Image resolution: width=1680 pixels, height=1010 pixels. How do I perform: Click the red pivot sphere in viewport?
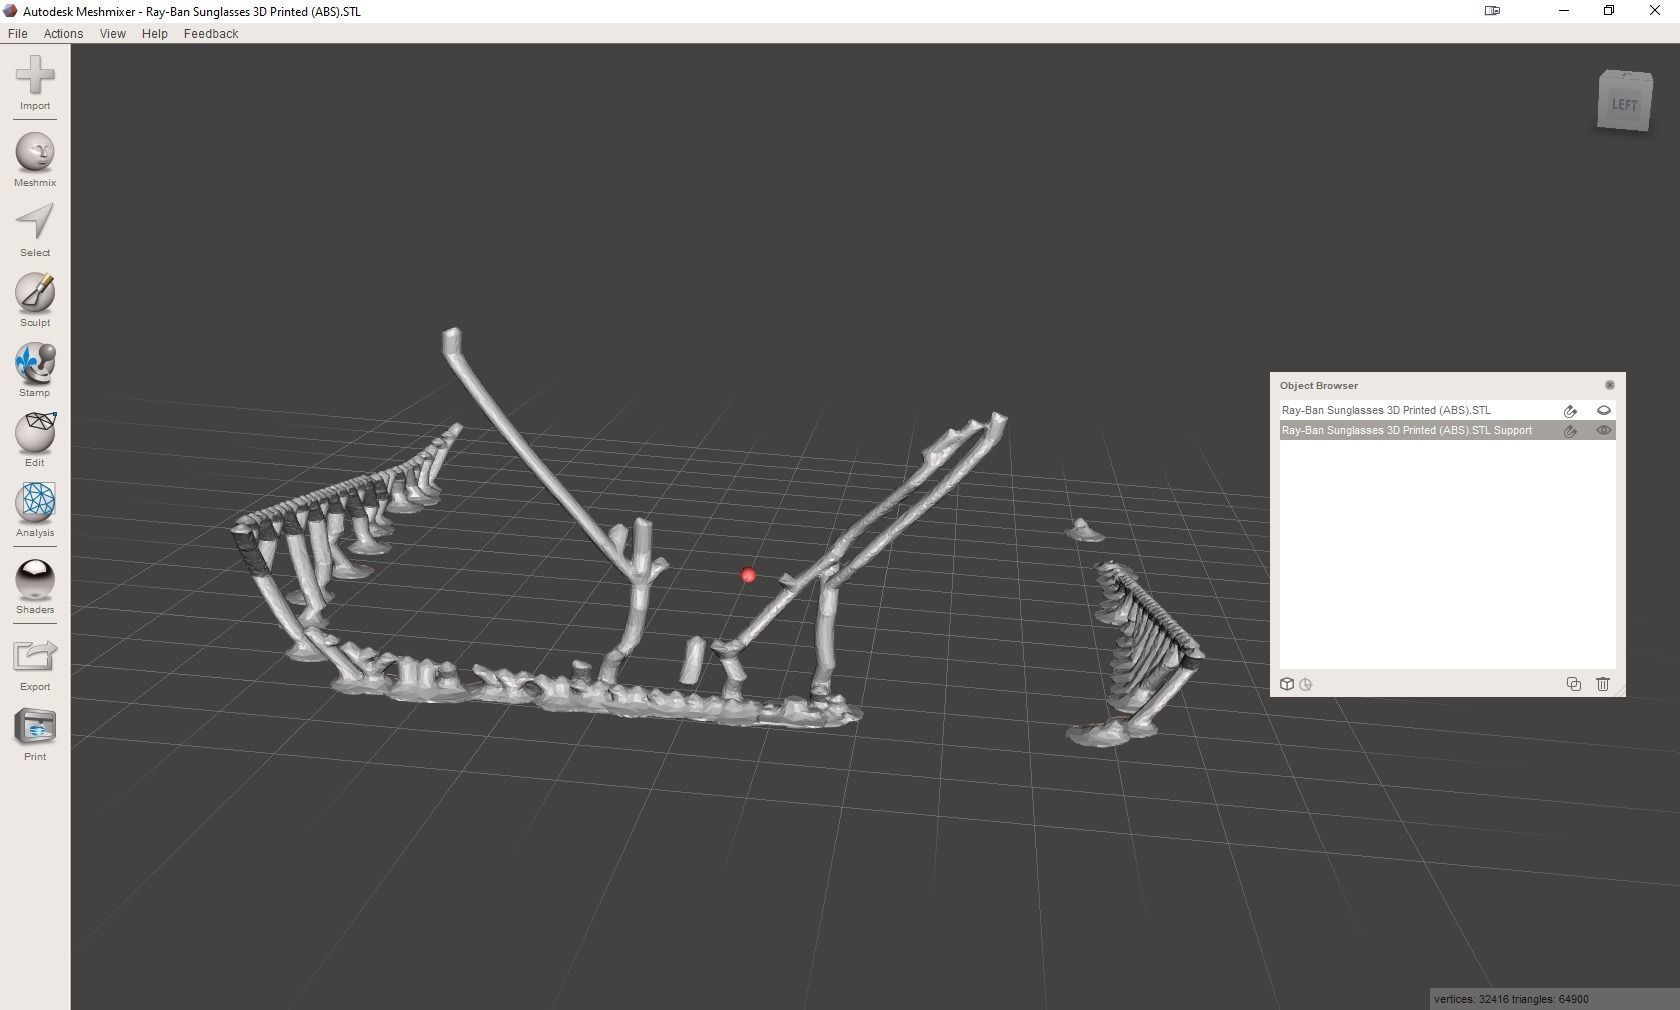pyautogui.click(x=748, y=575)
